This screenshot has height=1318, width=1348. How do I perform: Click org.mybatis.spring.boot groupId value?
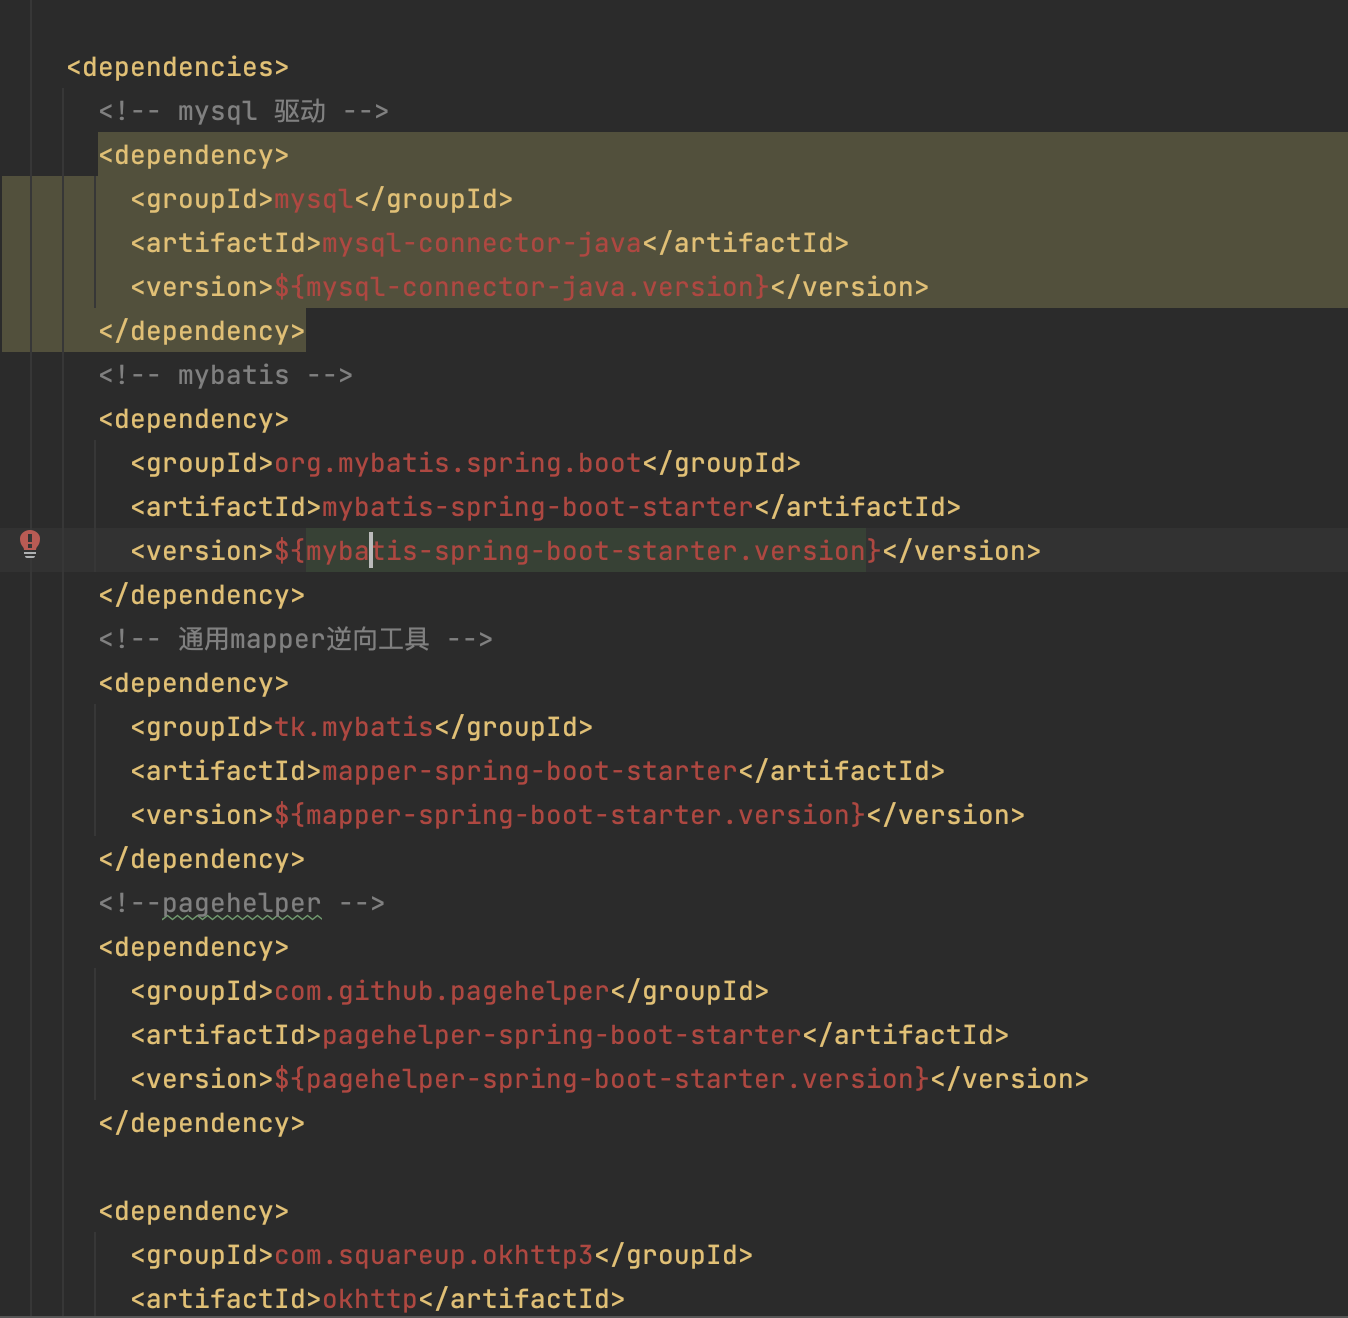458,463
